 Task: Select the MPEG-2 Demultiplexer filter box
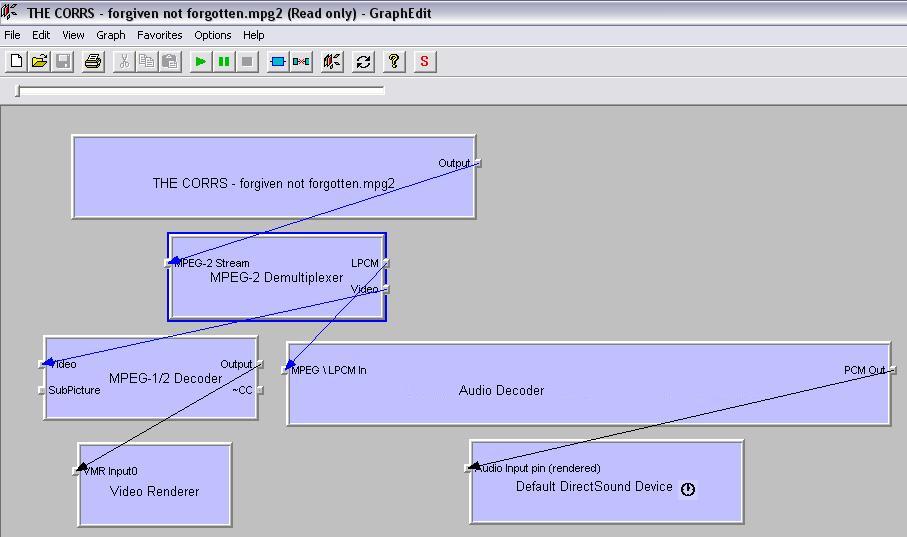coord(276,300)
